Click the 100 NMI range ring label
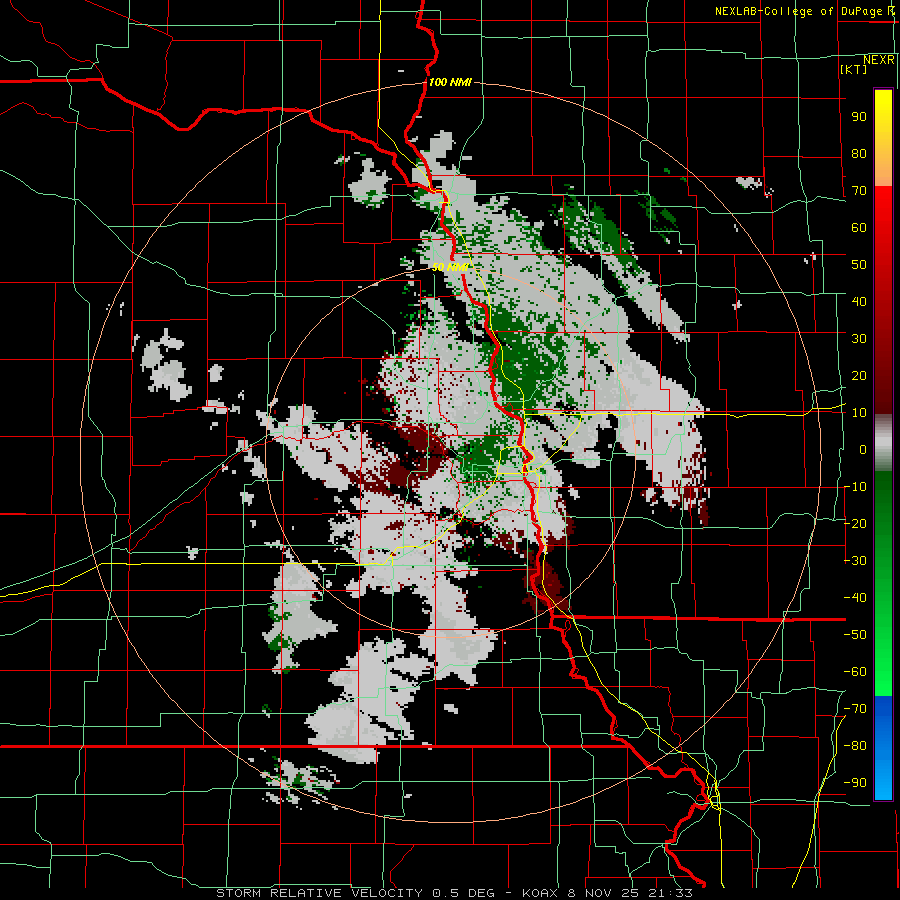 click(x=450, y=82)
